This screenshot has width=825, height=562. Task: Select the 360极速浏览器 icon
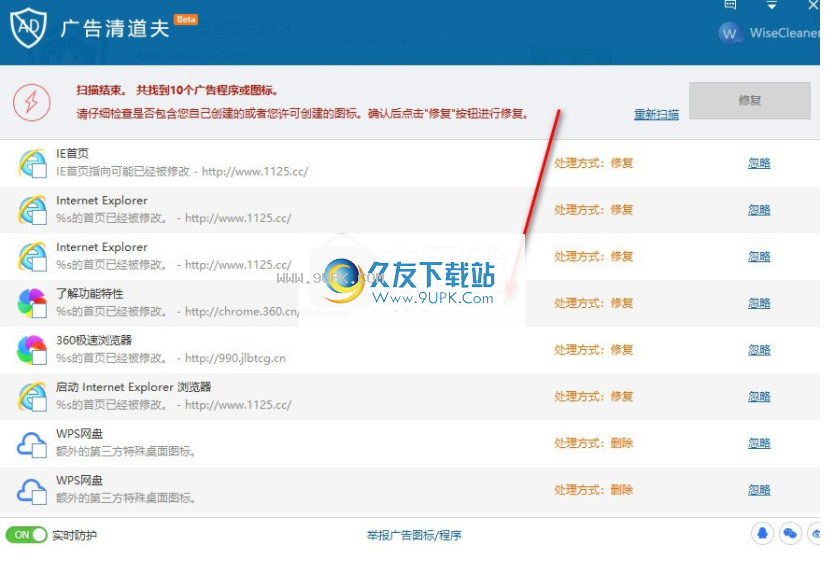[32, 350]
